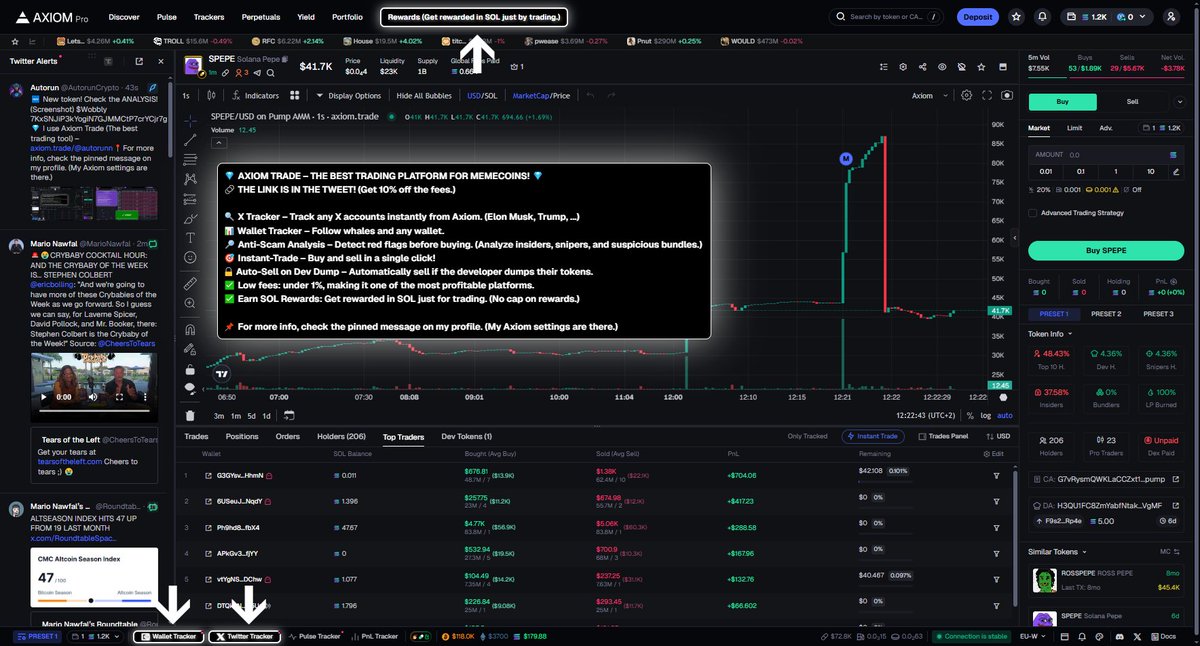Viewport: 1200px width, 646px height.
Task: Toggle log scale on the chart
Action: pyautogui.click(x=986, y=415)
